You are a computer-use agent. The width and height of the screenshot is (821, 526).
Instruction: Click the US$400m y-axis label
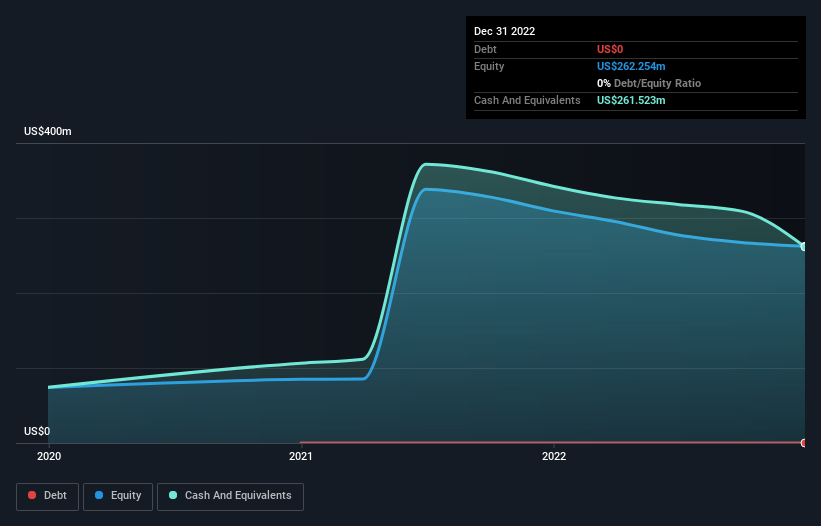(48, 131)
